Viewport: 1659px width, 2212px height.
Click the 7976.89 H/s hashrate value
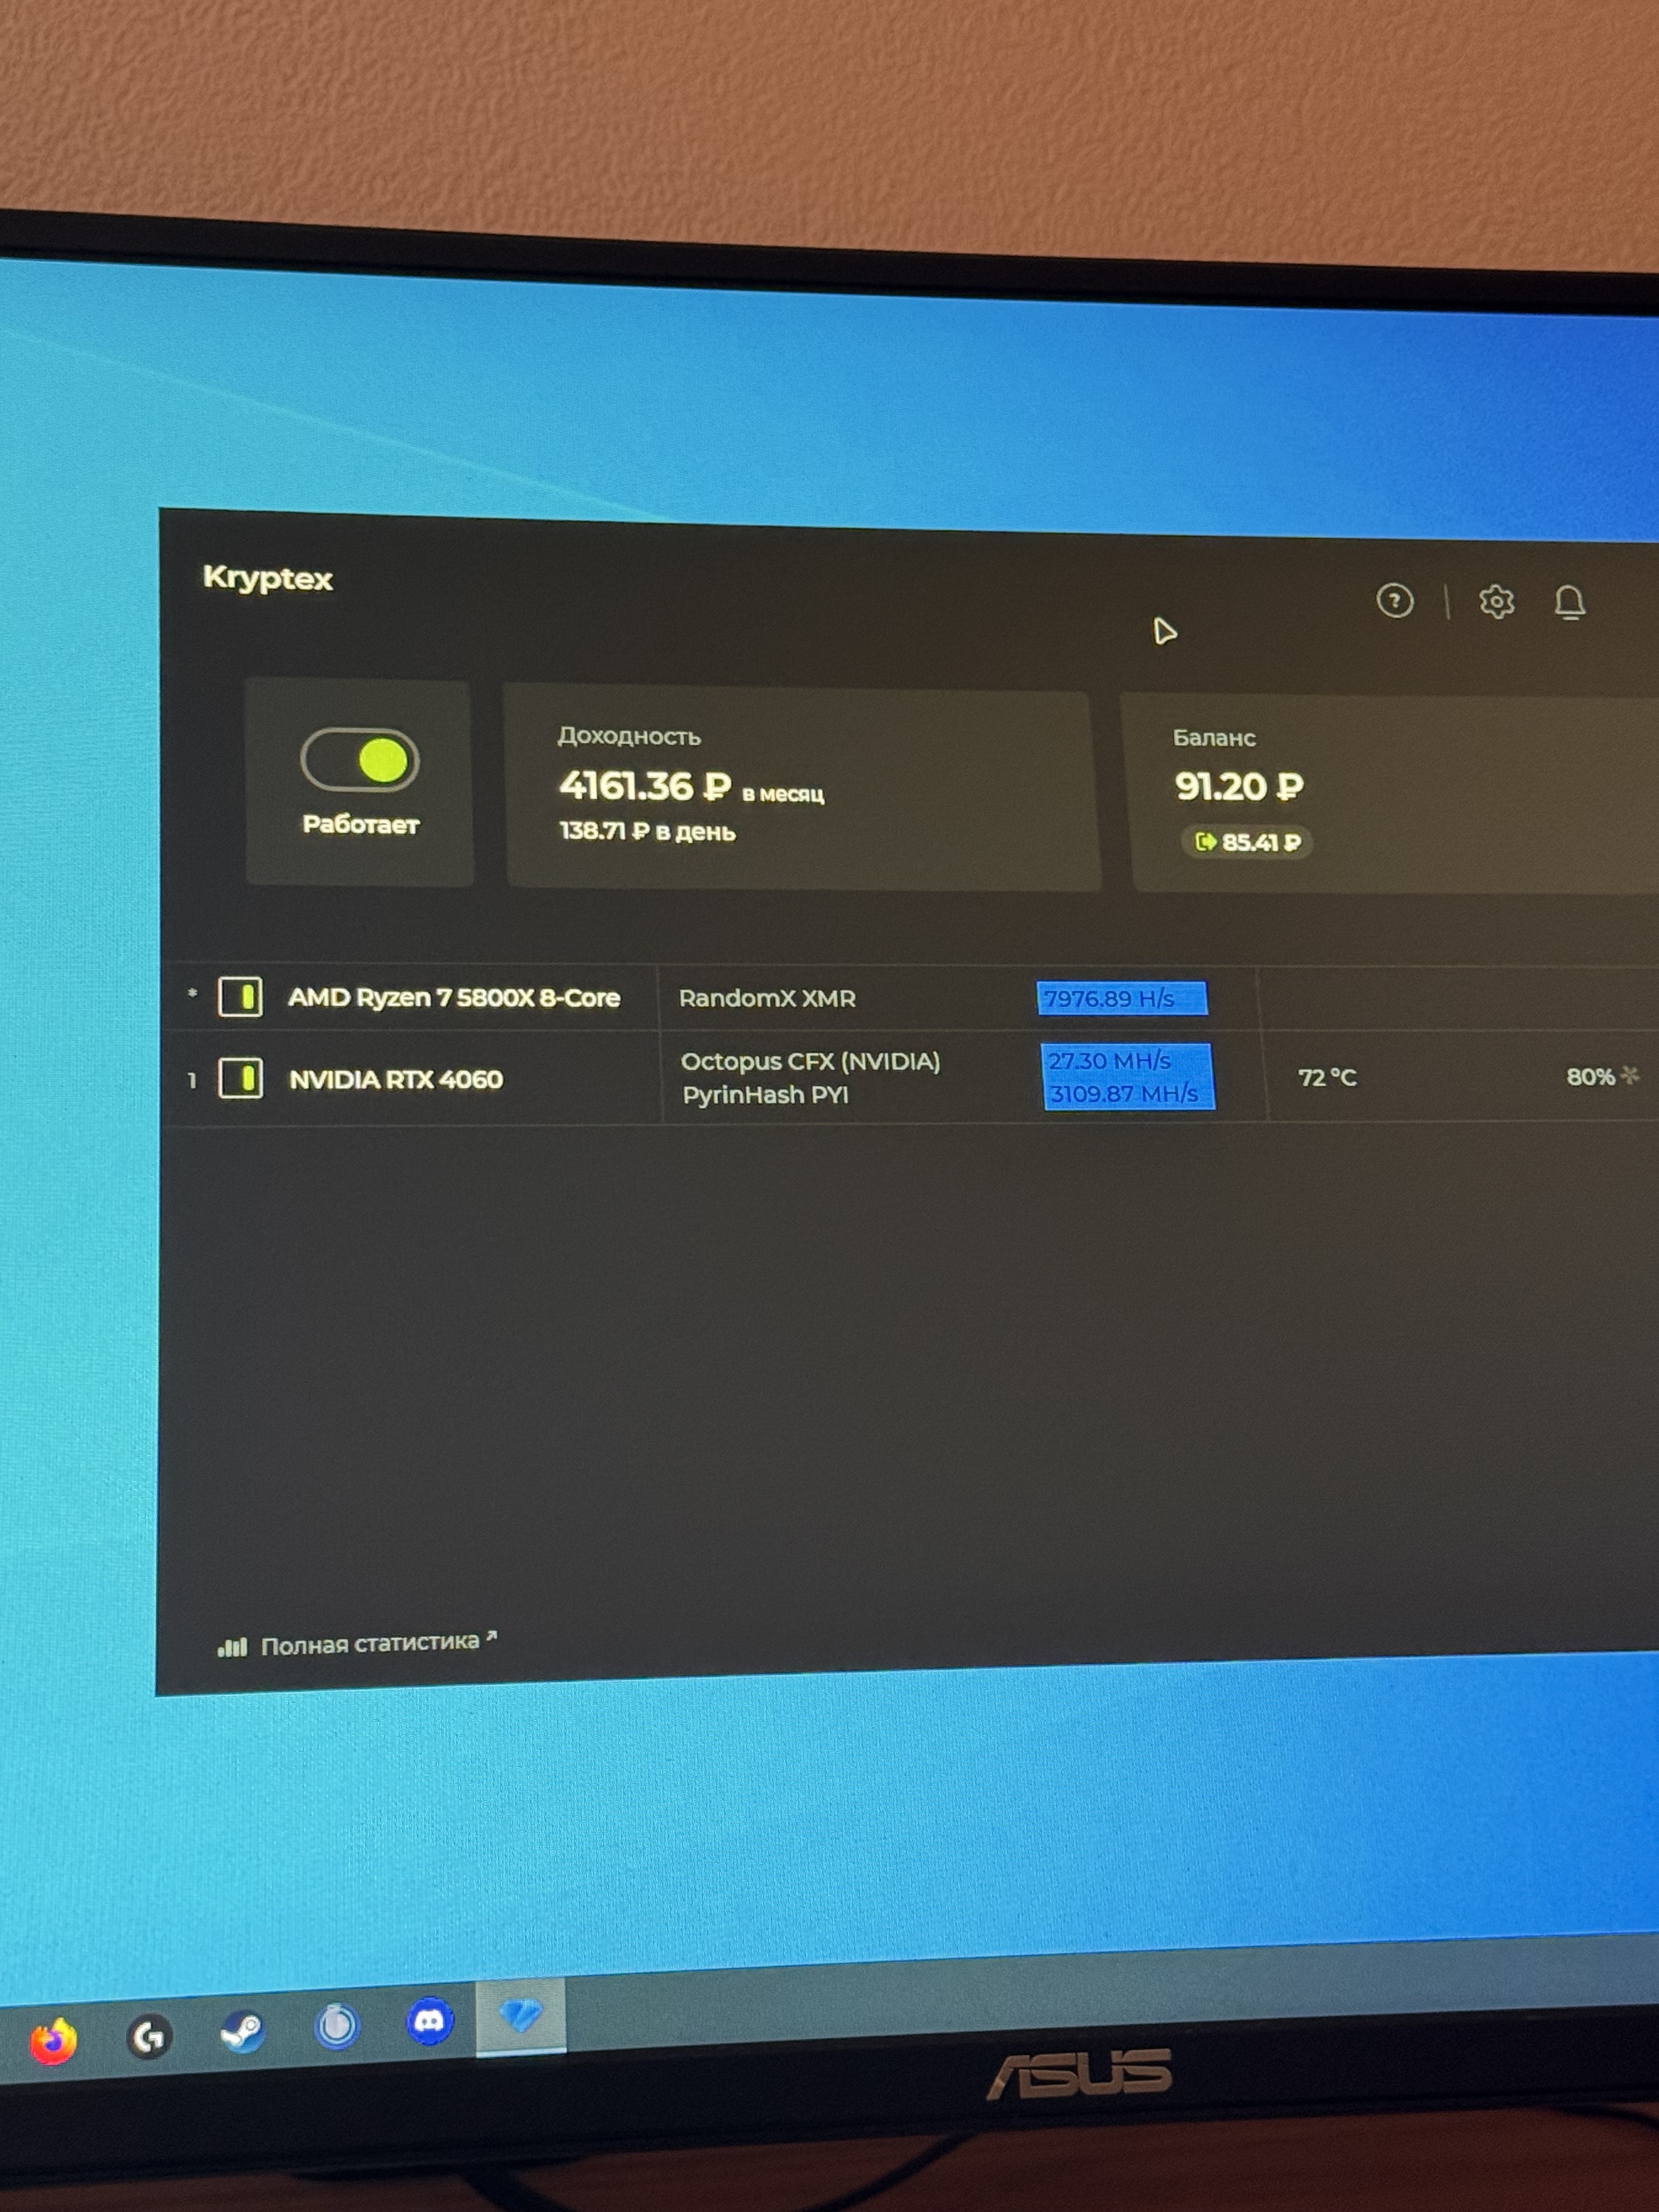(1109, 998)
